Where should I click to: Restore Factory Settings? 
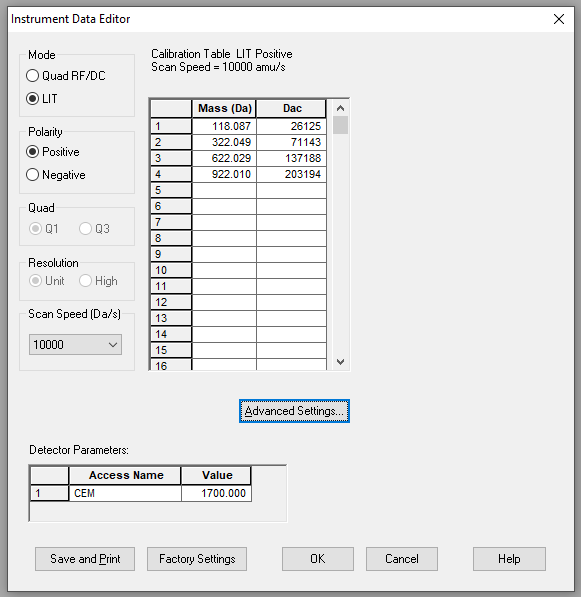click(x=197, y=559)
